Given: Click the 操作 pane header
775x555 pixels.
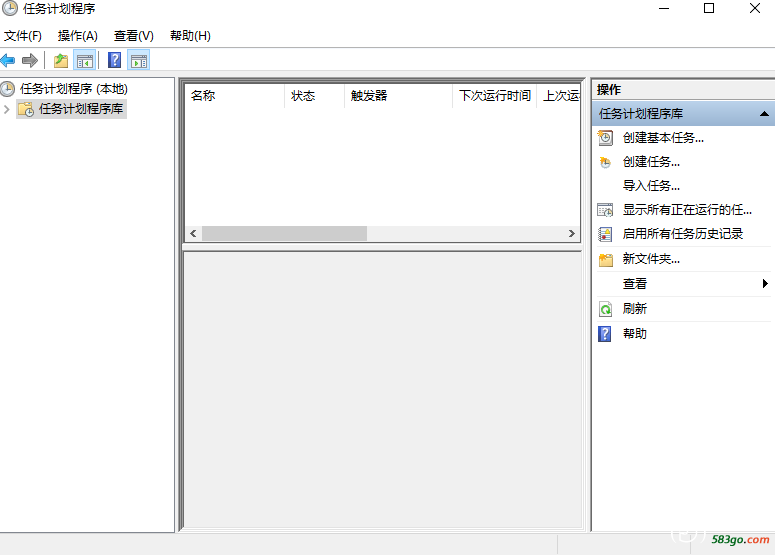Looking at the screenshot, I should coord(684,90).
